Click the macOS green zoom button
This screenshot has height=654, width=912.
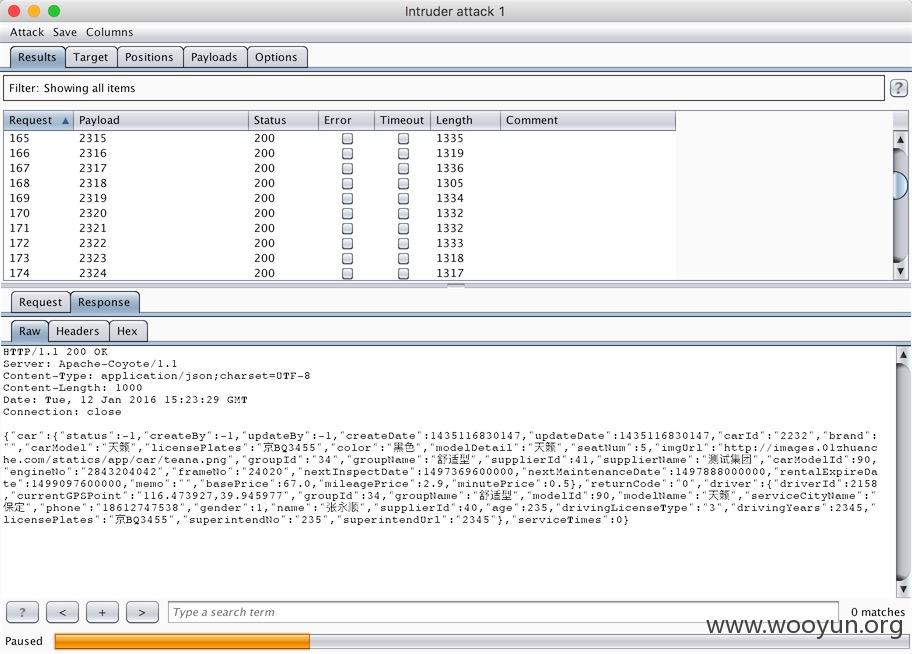coord(54,11)
